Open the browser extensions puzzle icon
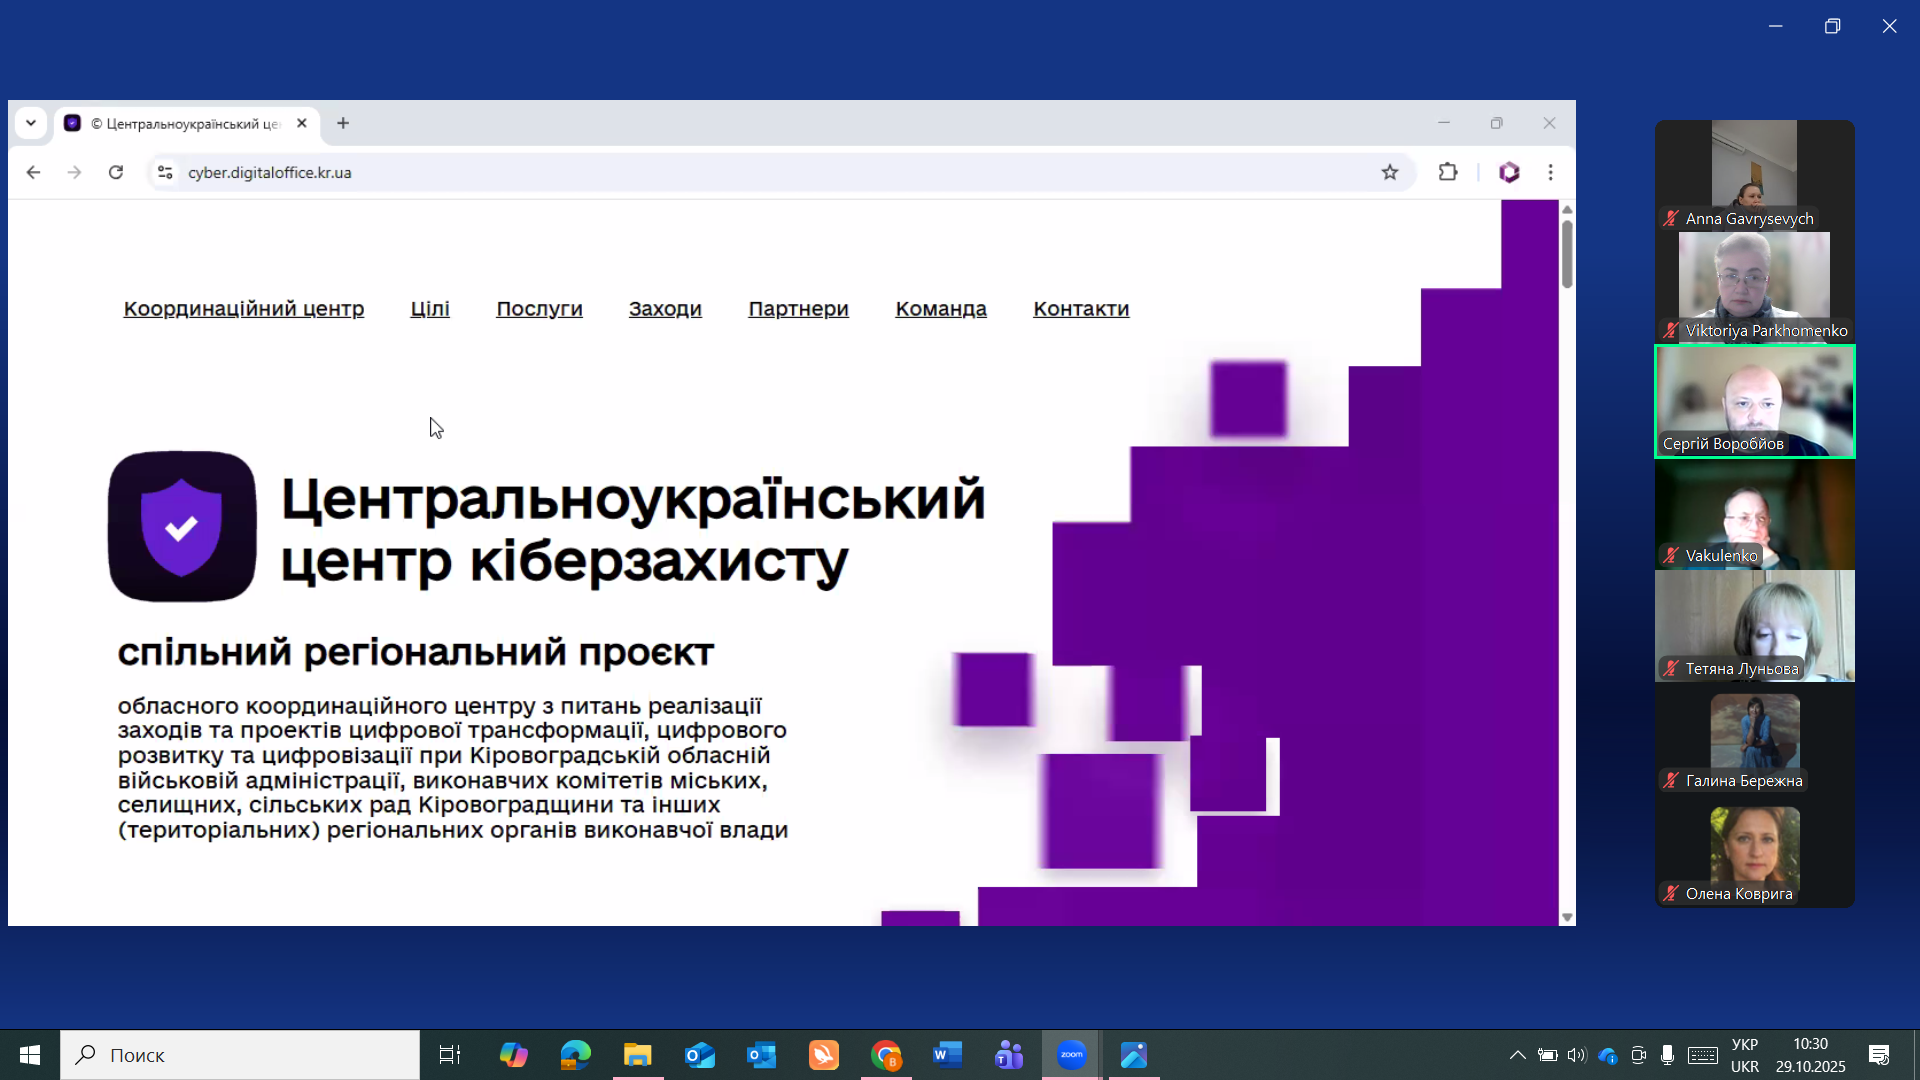The width and height of the screenshot is (1920, 1080). click(x=1447, y=172)
